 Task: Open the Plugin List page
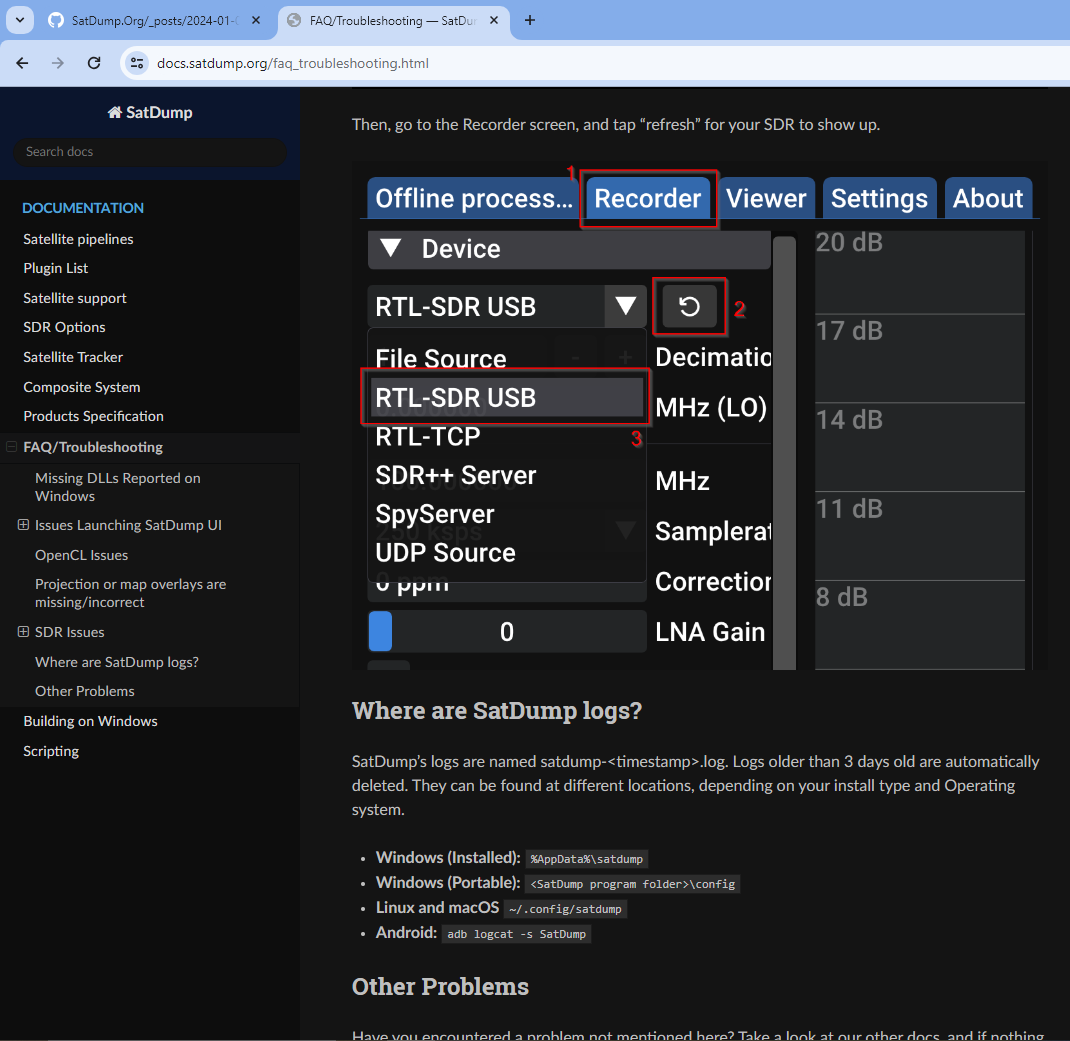[x=56, y=268]
